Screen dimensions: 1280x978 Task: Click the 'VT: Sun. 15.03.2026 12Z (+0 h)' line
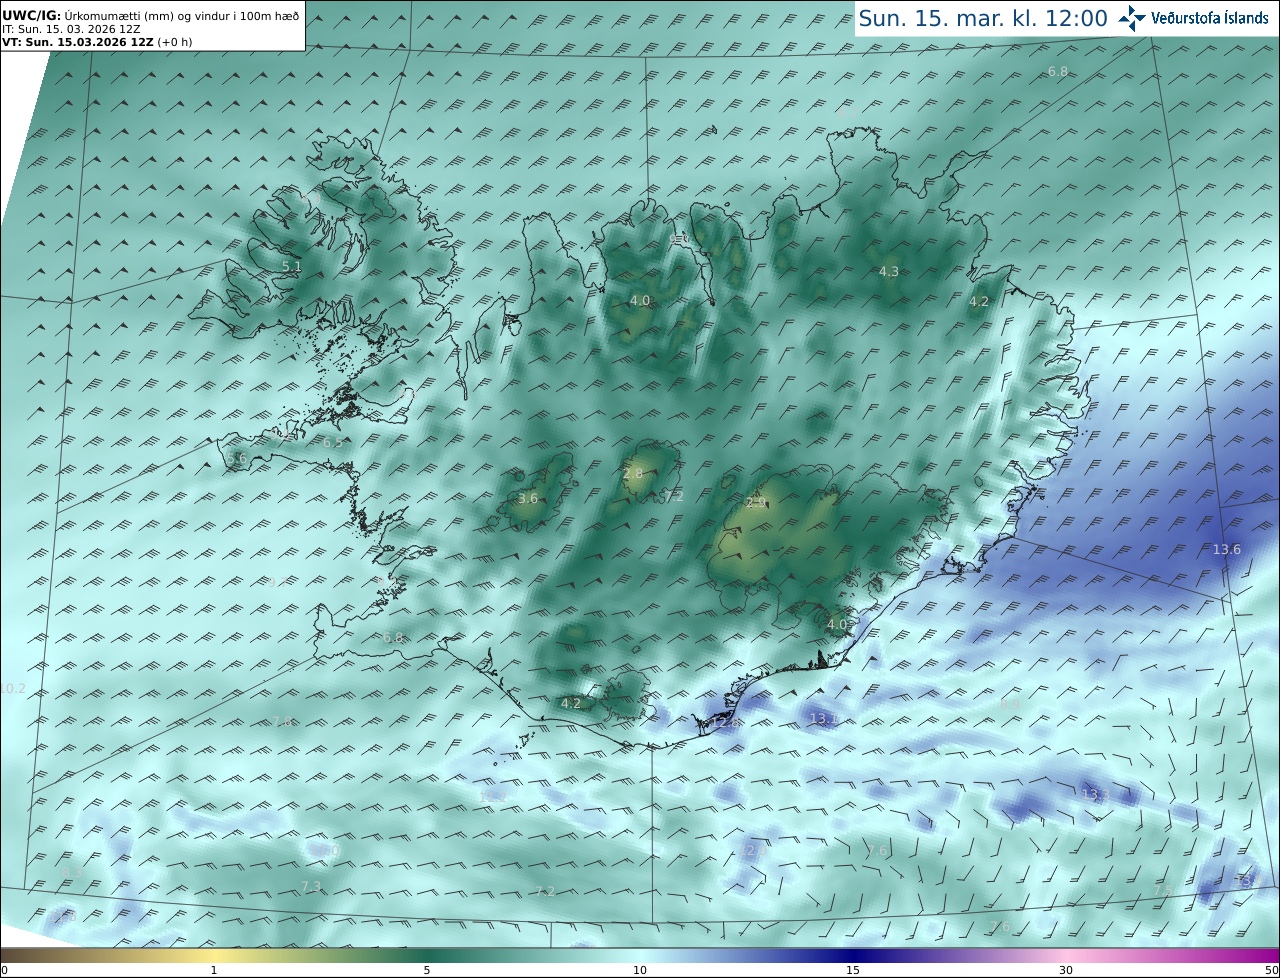pos(96,42)
